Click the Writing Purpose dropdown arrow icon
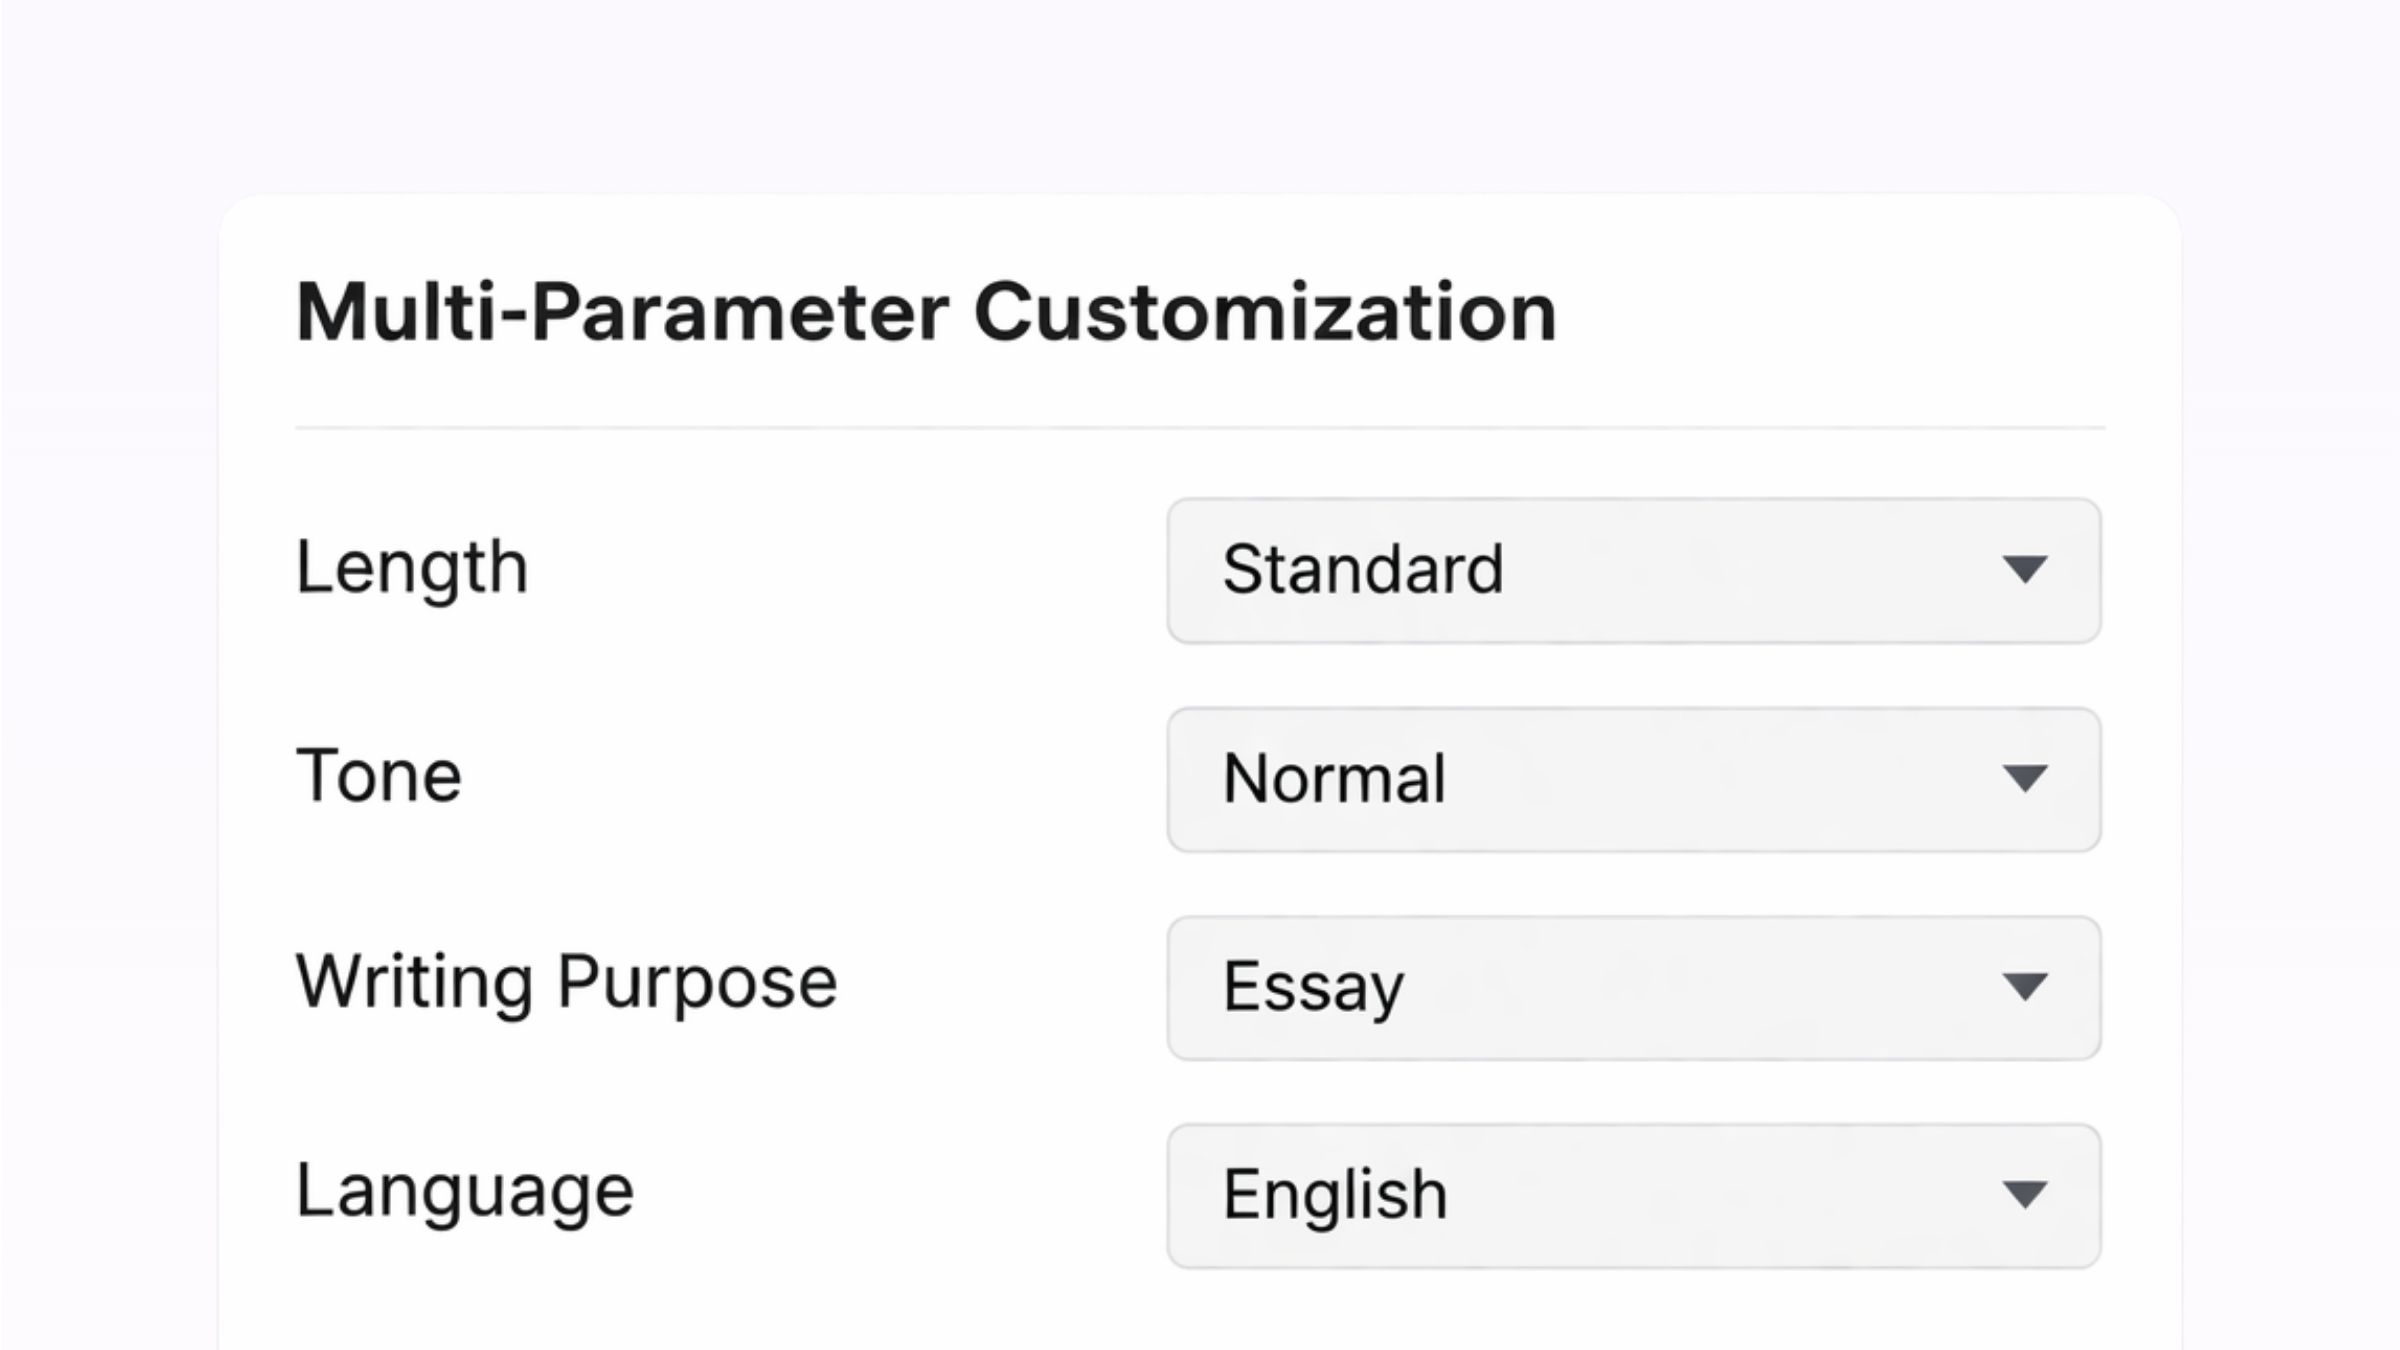This screenshot has width=2400, height=1350. click(x=2025, y=987)
